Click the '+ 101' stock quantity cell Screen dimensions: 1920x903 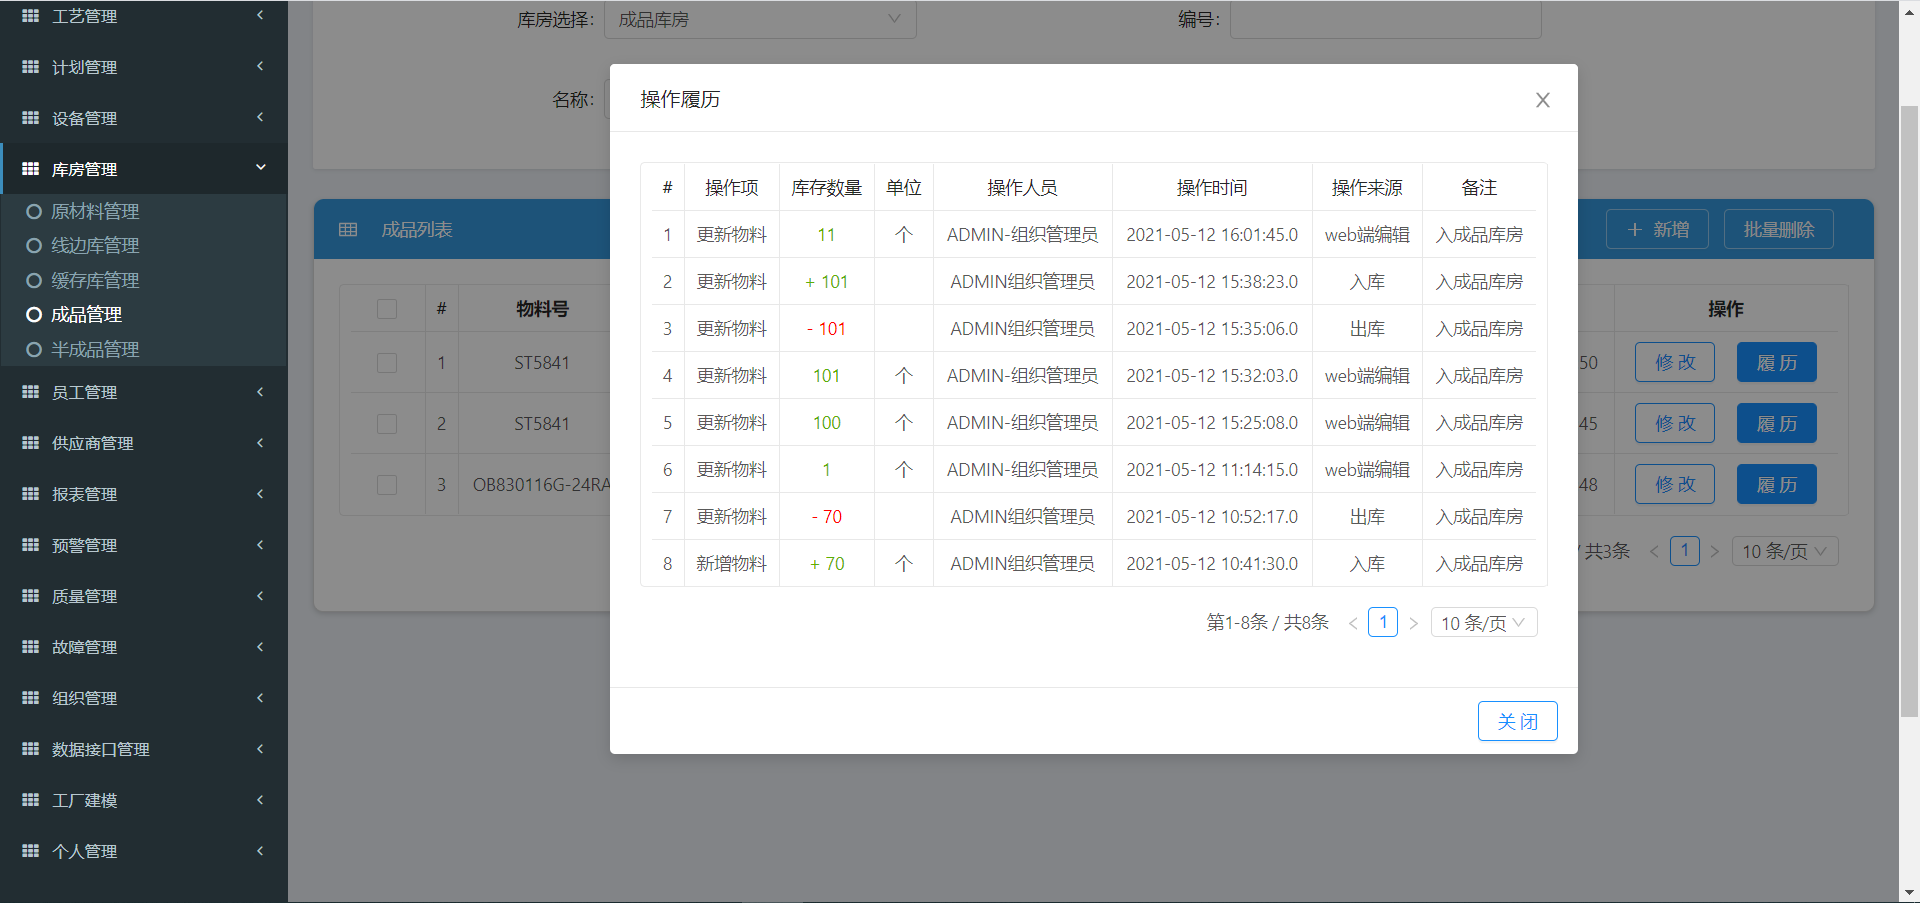click(x=827, y=282)
